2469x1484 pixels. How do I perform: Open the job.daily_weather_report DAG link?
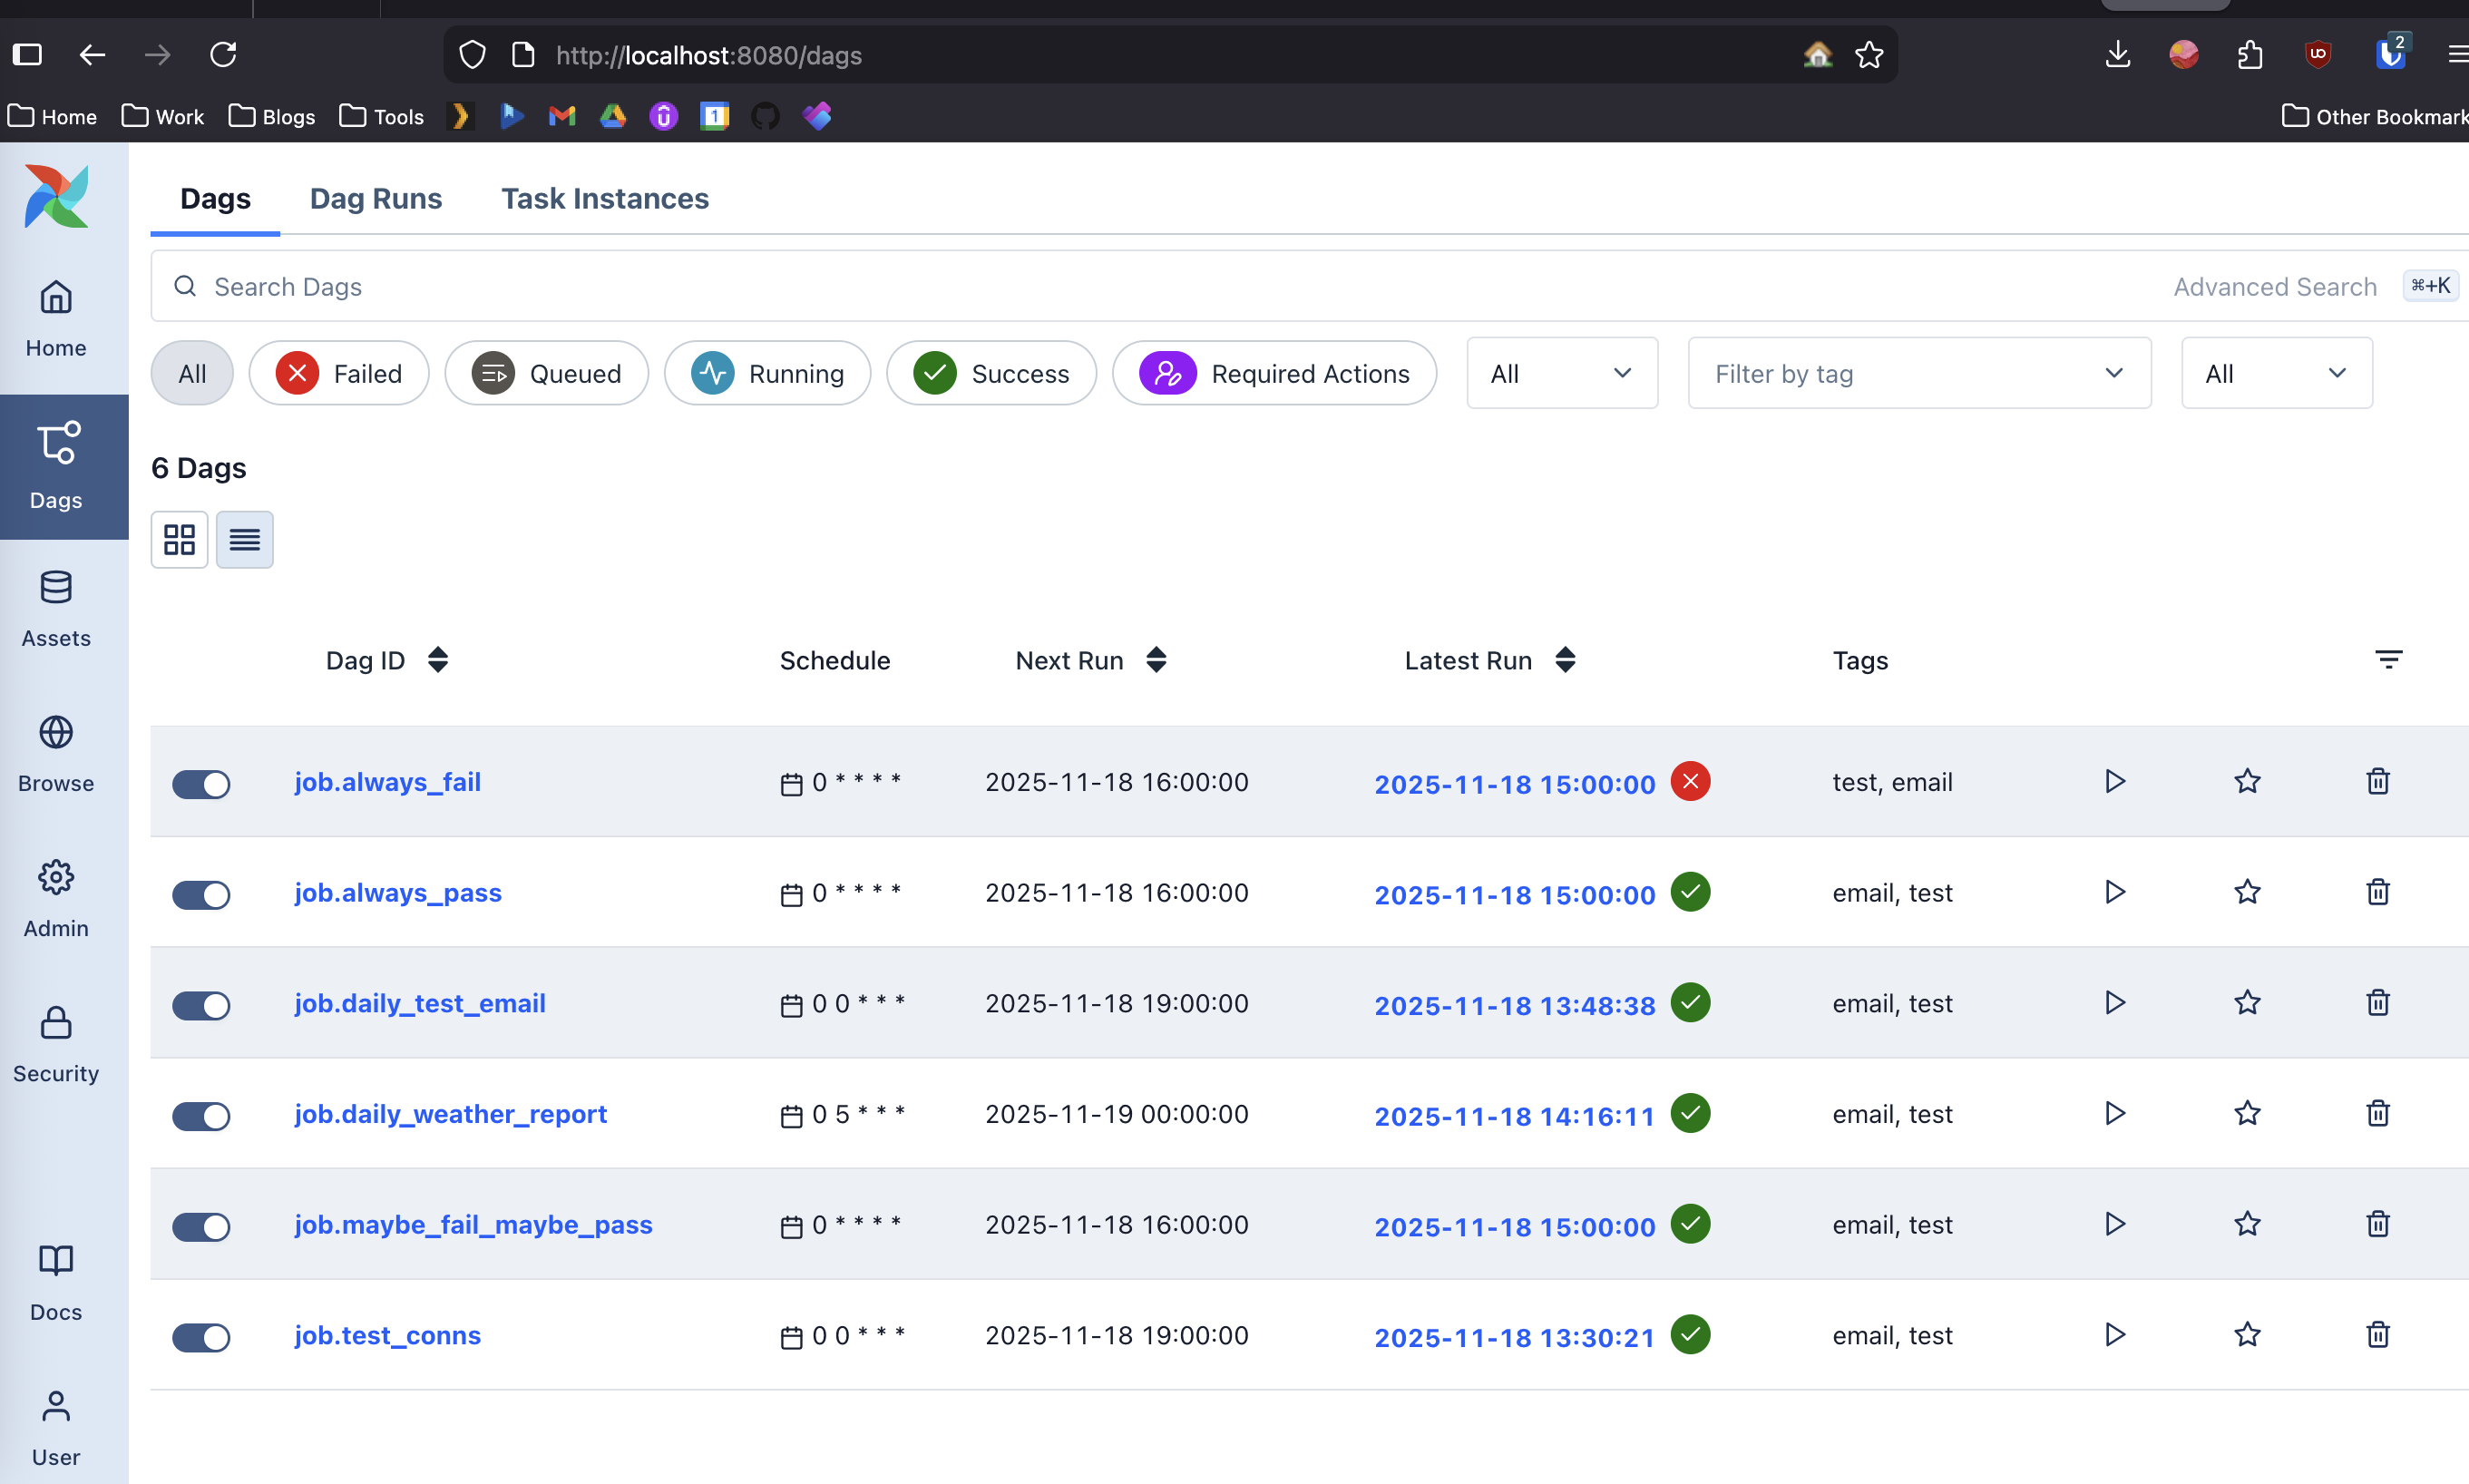point(450,1113)
